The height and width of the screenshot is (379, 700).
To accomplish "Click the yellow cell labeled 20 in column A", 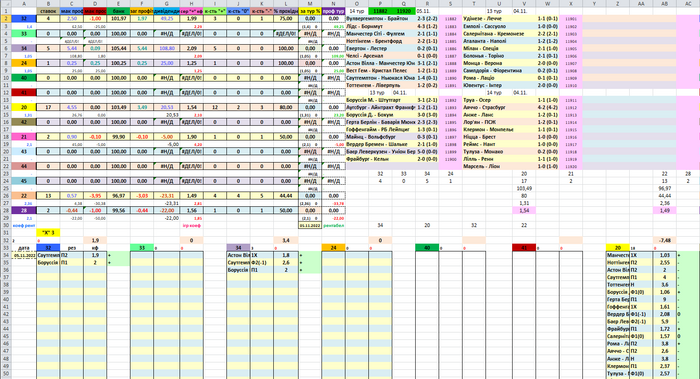I will 24,108.
